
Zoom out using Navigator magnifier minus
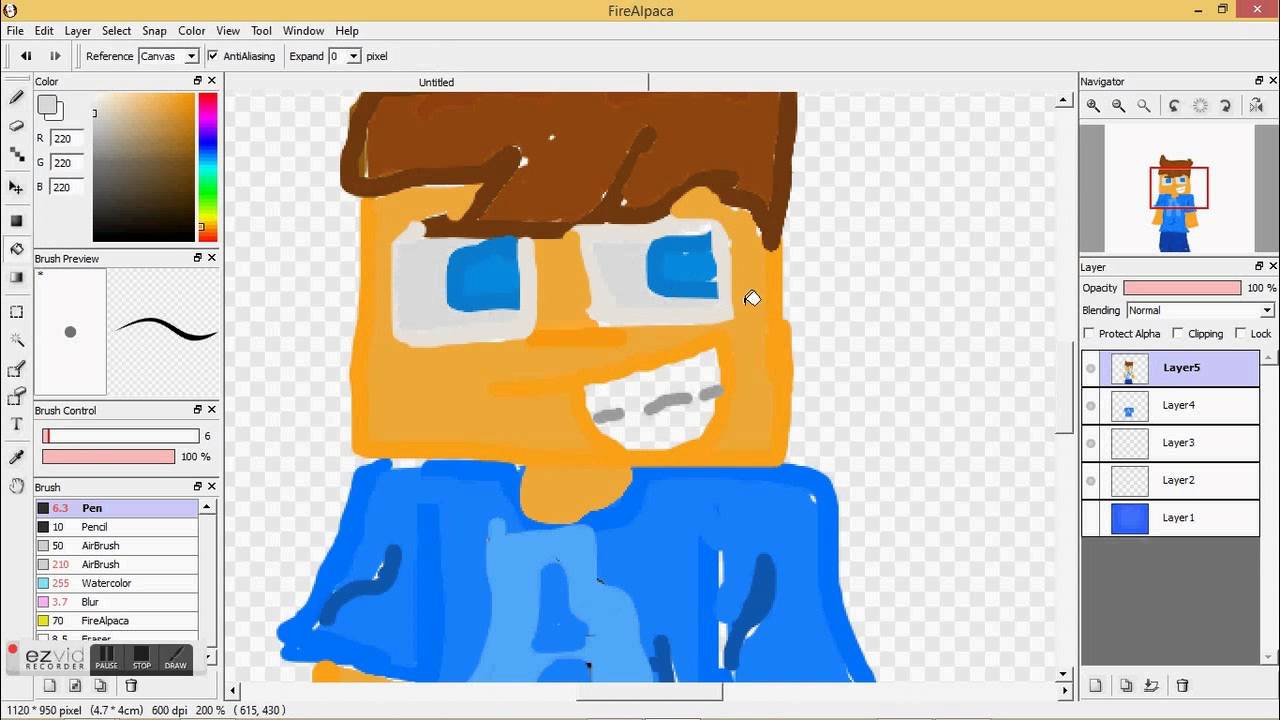1118,105
